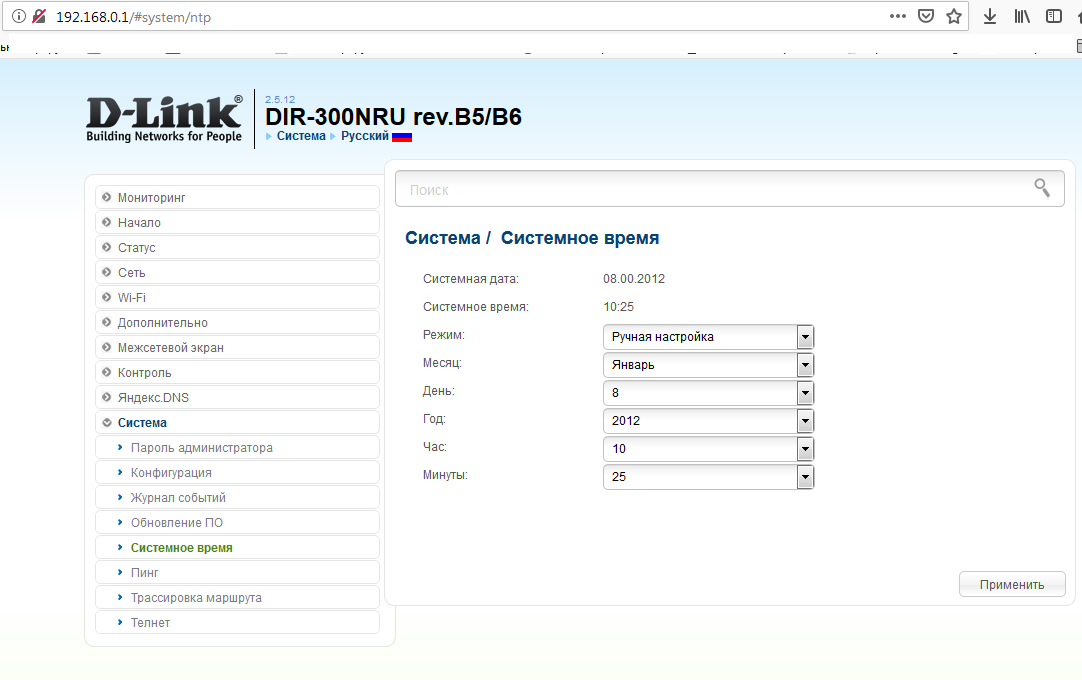Bookmark this page with the star icon
Image resolution: width=1082 pixels, height=680 pixels.
pyautogui.click(x=954, y=16)
